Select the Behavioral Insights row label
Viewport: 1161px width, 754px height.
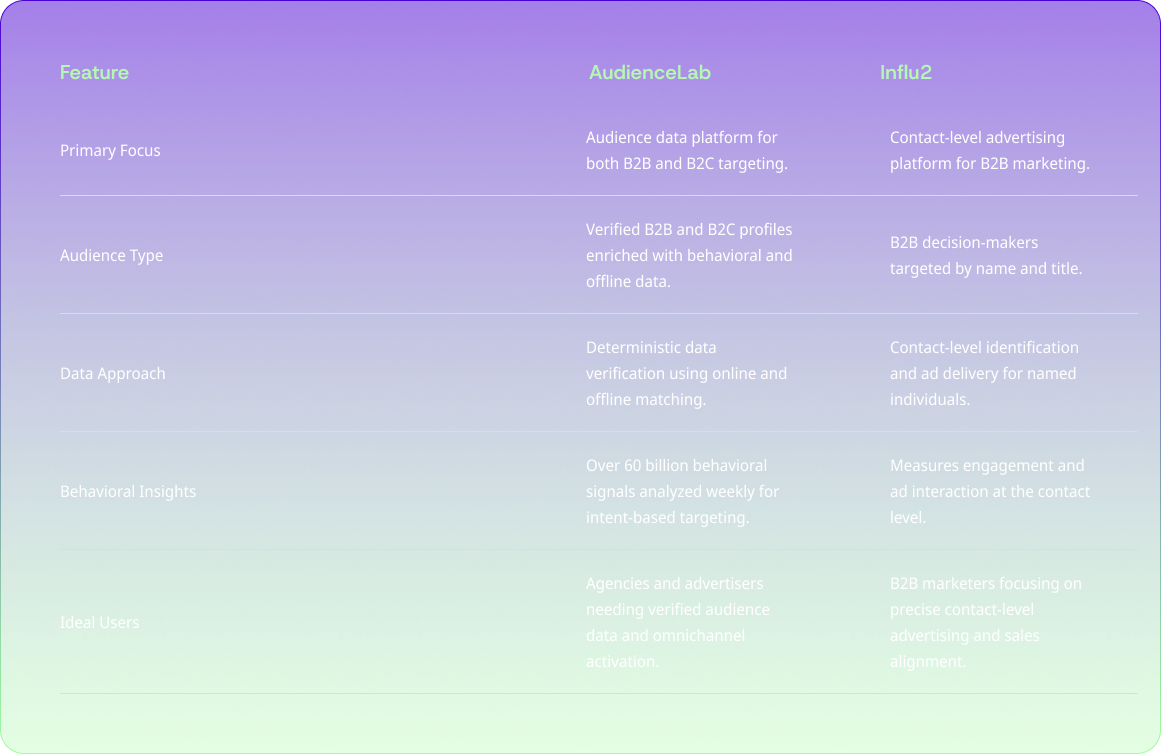coord(128,491)
